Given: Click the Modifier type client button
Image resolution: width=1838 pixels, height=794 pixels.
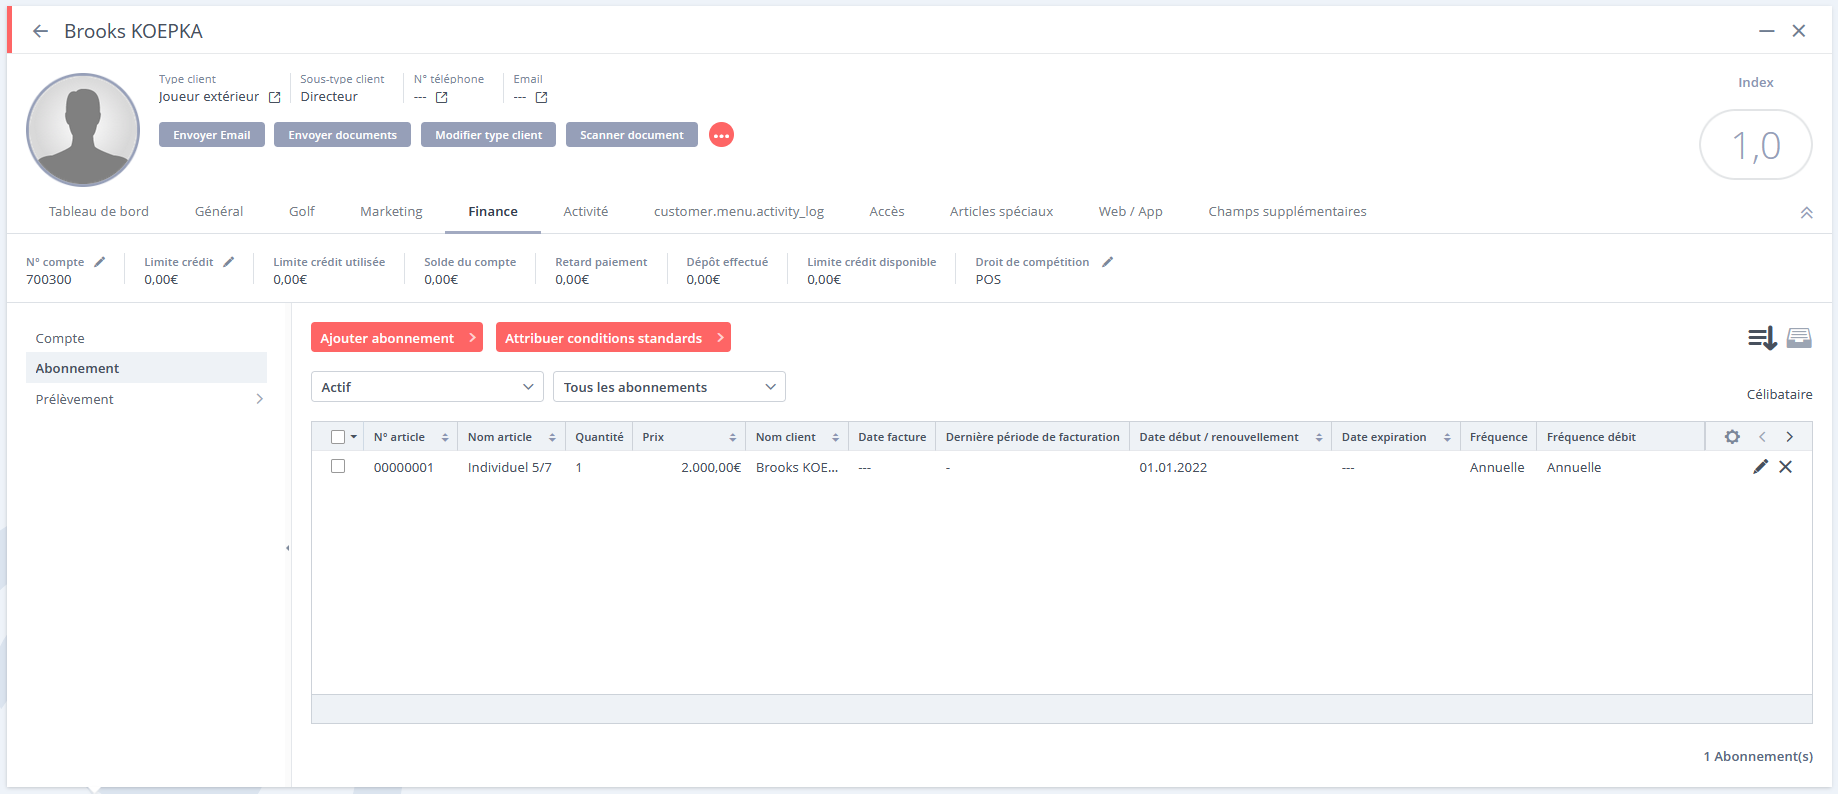Looking at the screenshot, I should point(488,135).
